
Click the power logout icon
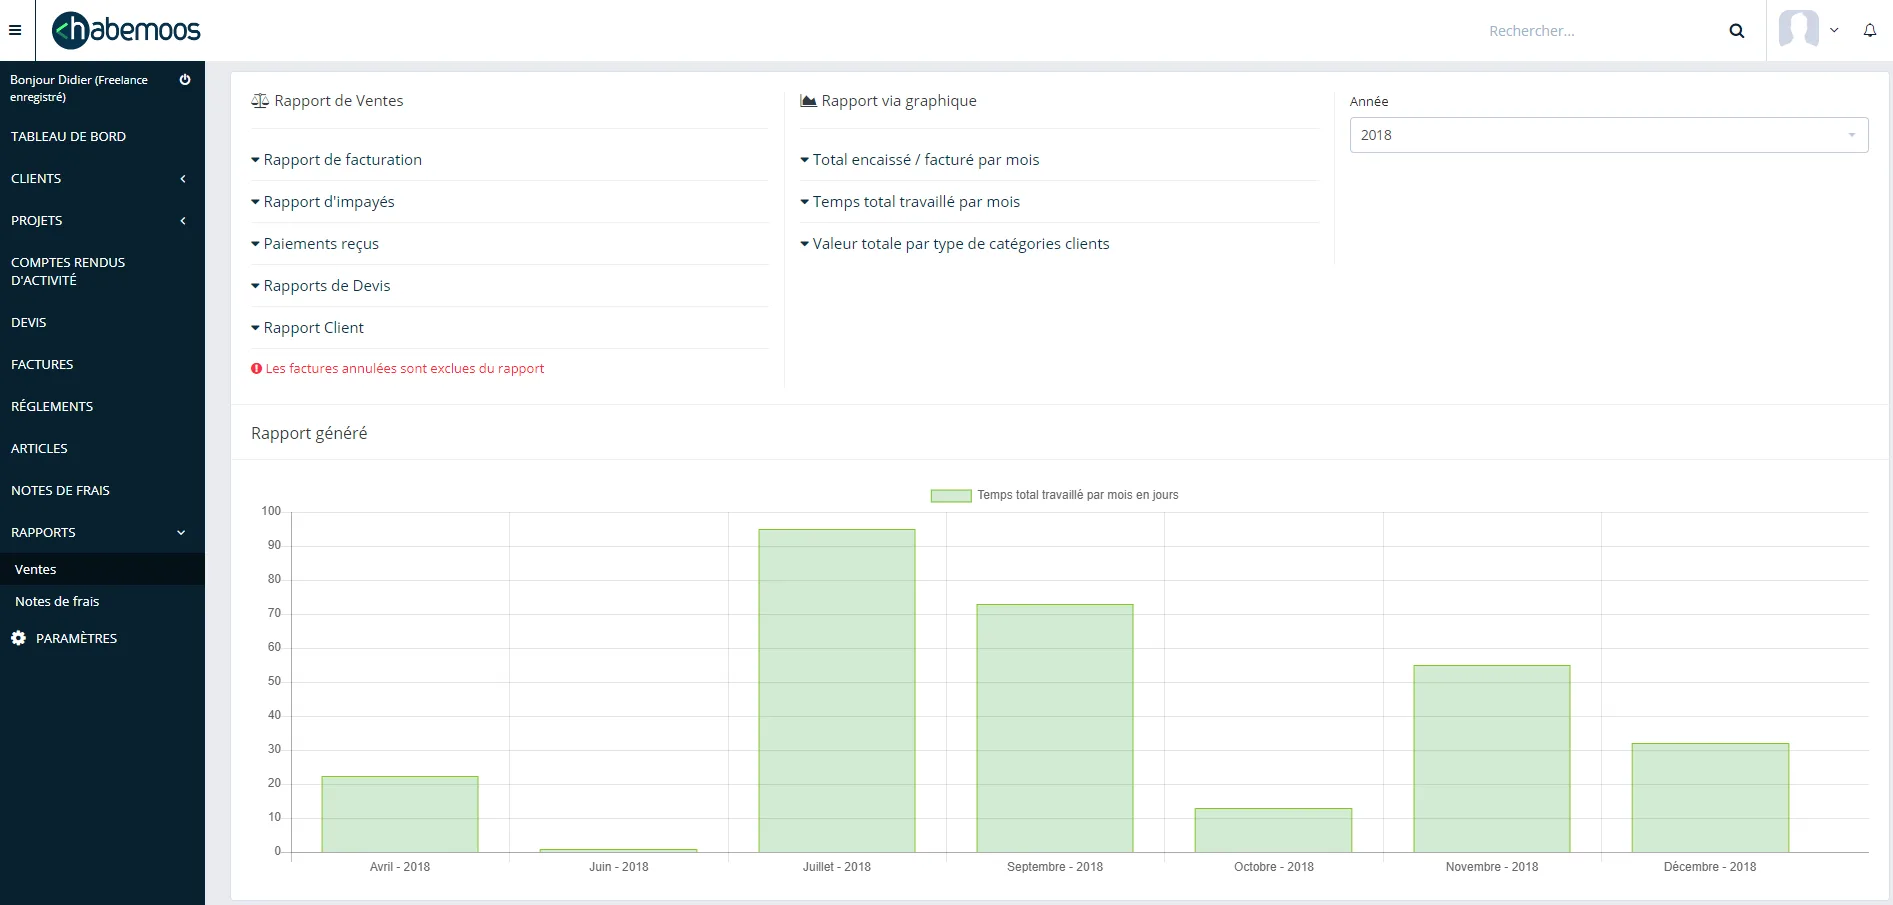[x=185, y=79]
